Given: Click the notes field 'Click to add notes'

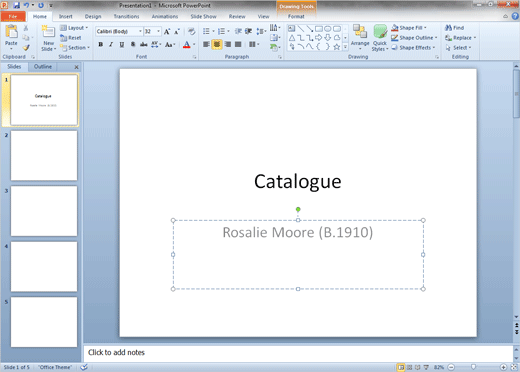Looking at the screenshot, I should click(x=298, y=353).
